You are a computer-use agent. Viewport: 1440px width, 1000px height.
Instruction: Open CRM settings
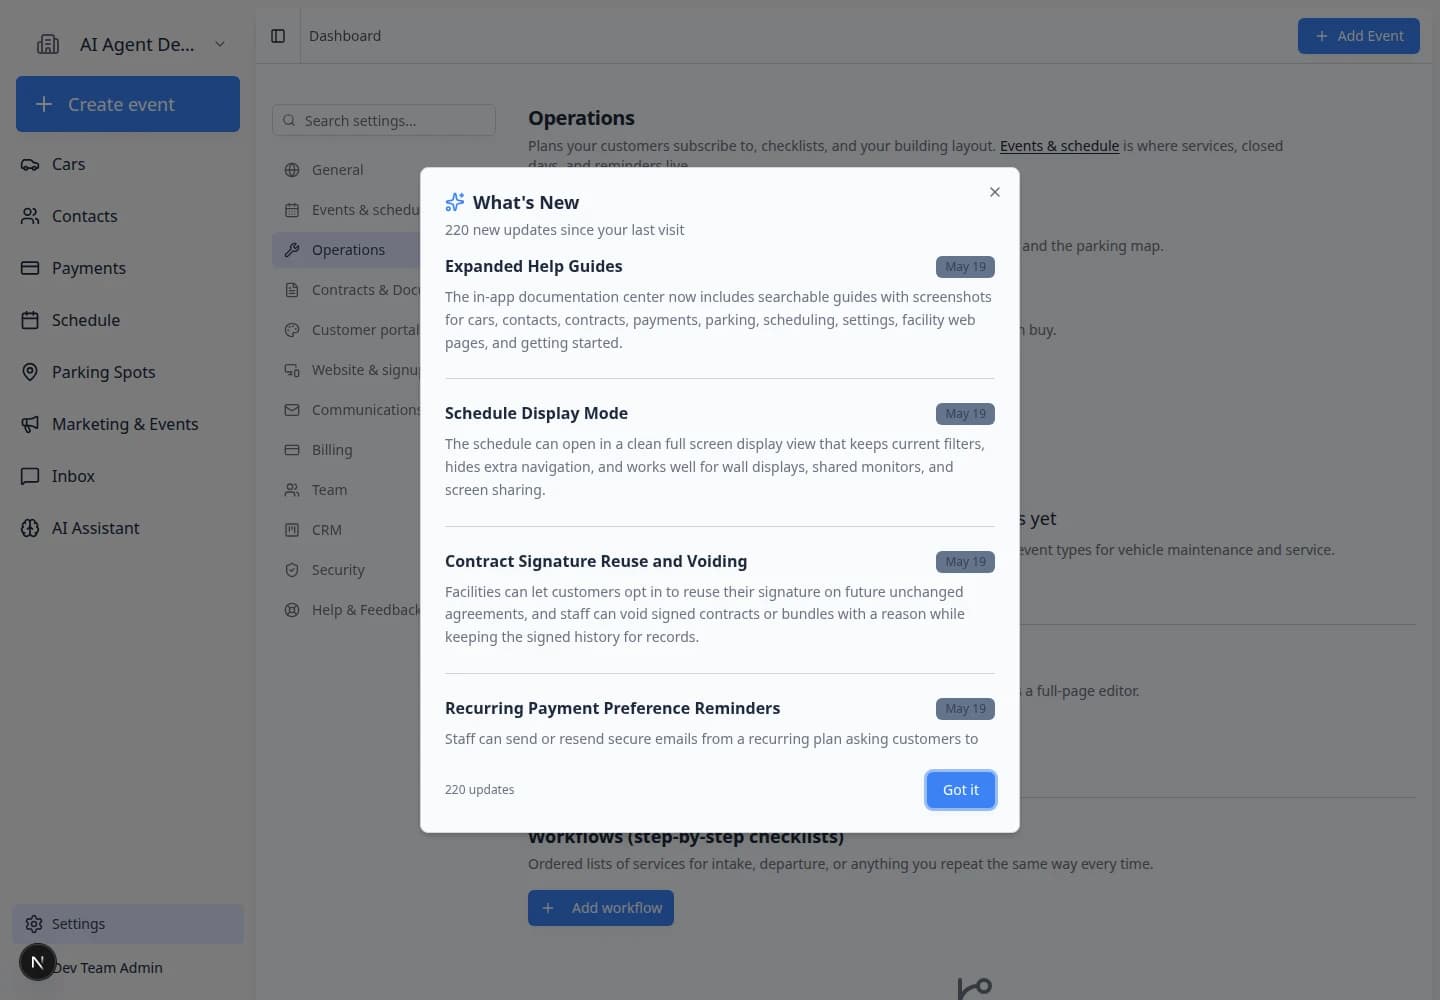point(346,530)
